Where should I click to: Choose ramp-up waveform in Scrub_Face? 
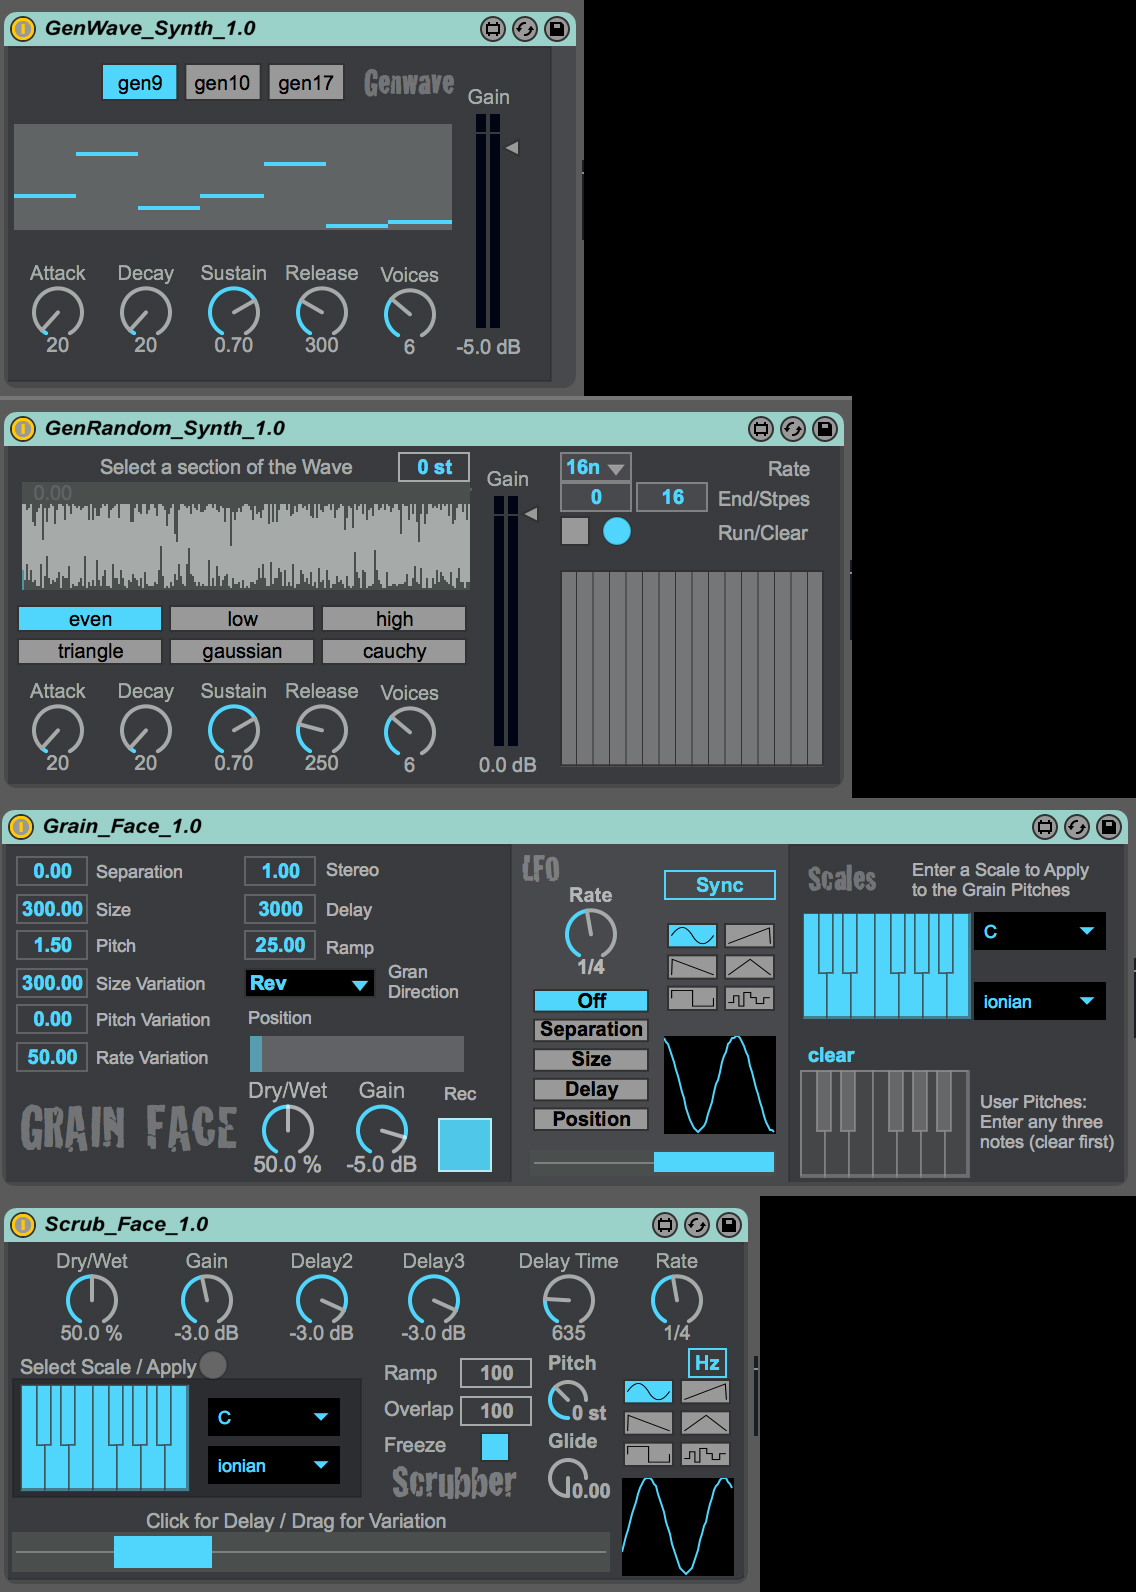tap(705, 1391)
